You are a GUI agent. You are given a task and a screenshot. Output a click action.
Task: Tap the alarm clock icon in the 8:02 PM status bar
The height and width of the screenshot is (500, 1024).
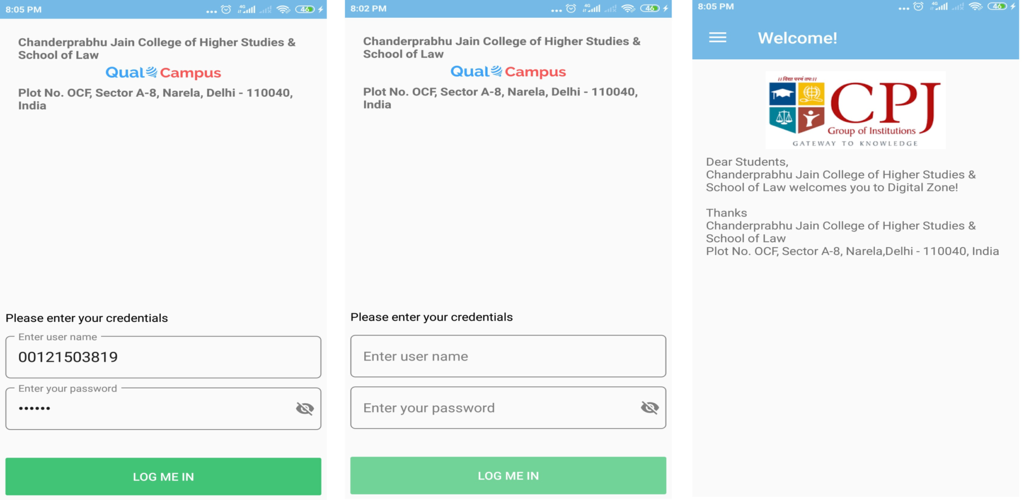click(x=571, y=8)
